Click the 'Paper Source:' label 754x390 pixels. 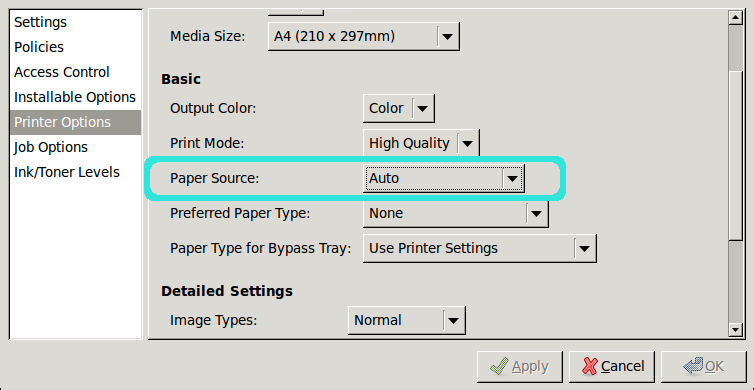click(x=214, y=178)
